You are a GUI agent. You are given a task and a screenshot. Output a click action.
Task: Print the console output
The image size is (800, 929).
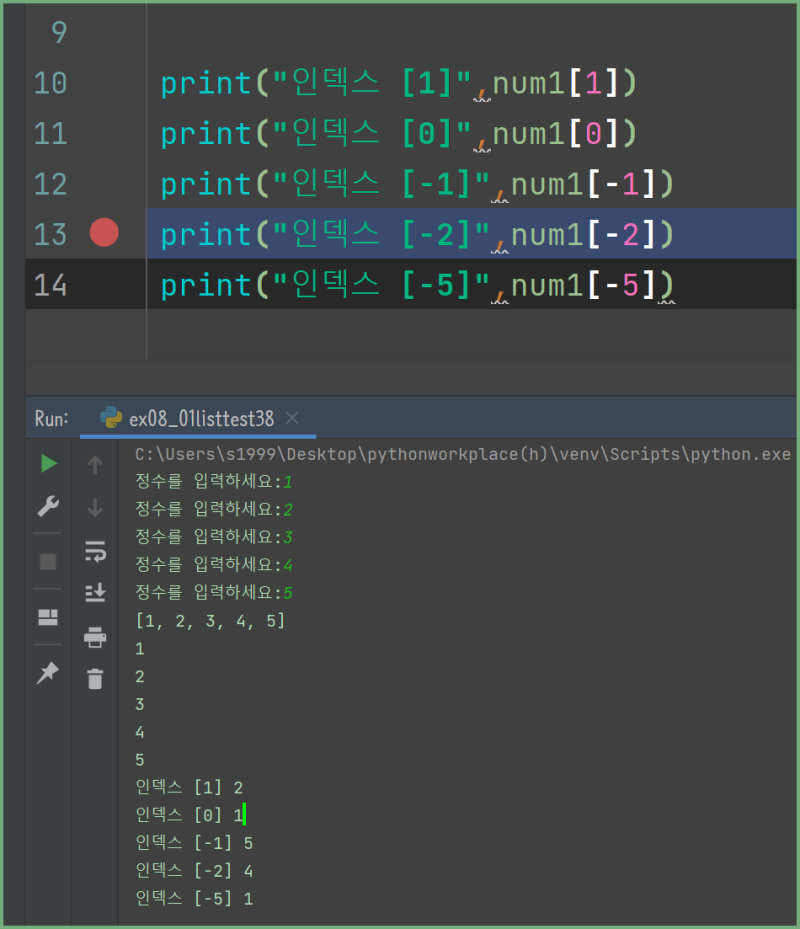[x=94, y=637]
